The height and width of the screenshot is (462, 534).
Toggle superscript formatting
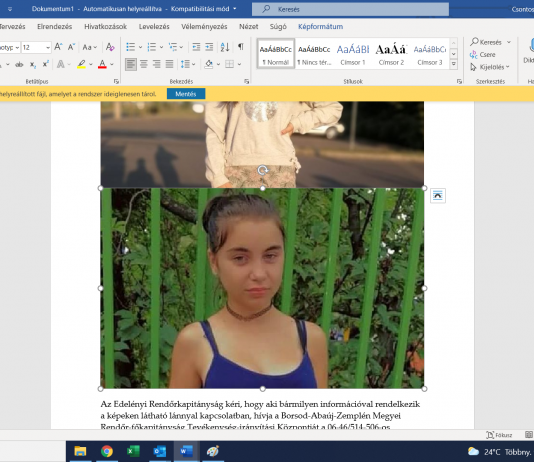45,64
